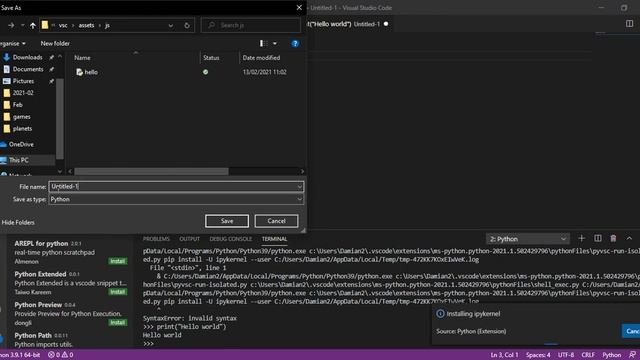Select the hello file
640x360 pixels.
click(91, 72)
